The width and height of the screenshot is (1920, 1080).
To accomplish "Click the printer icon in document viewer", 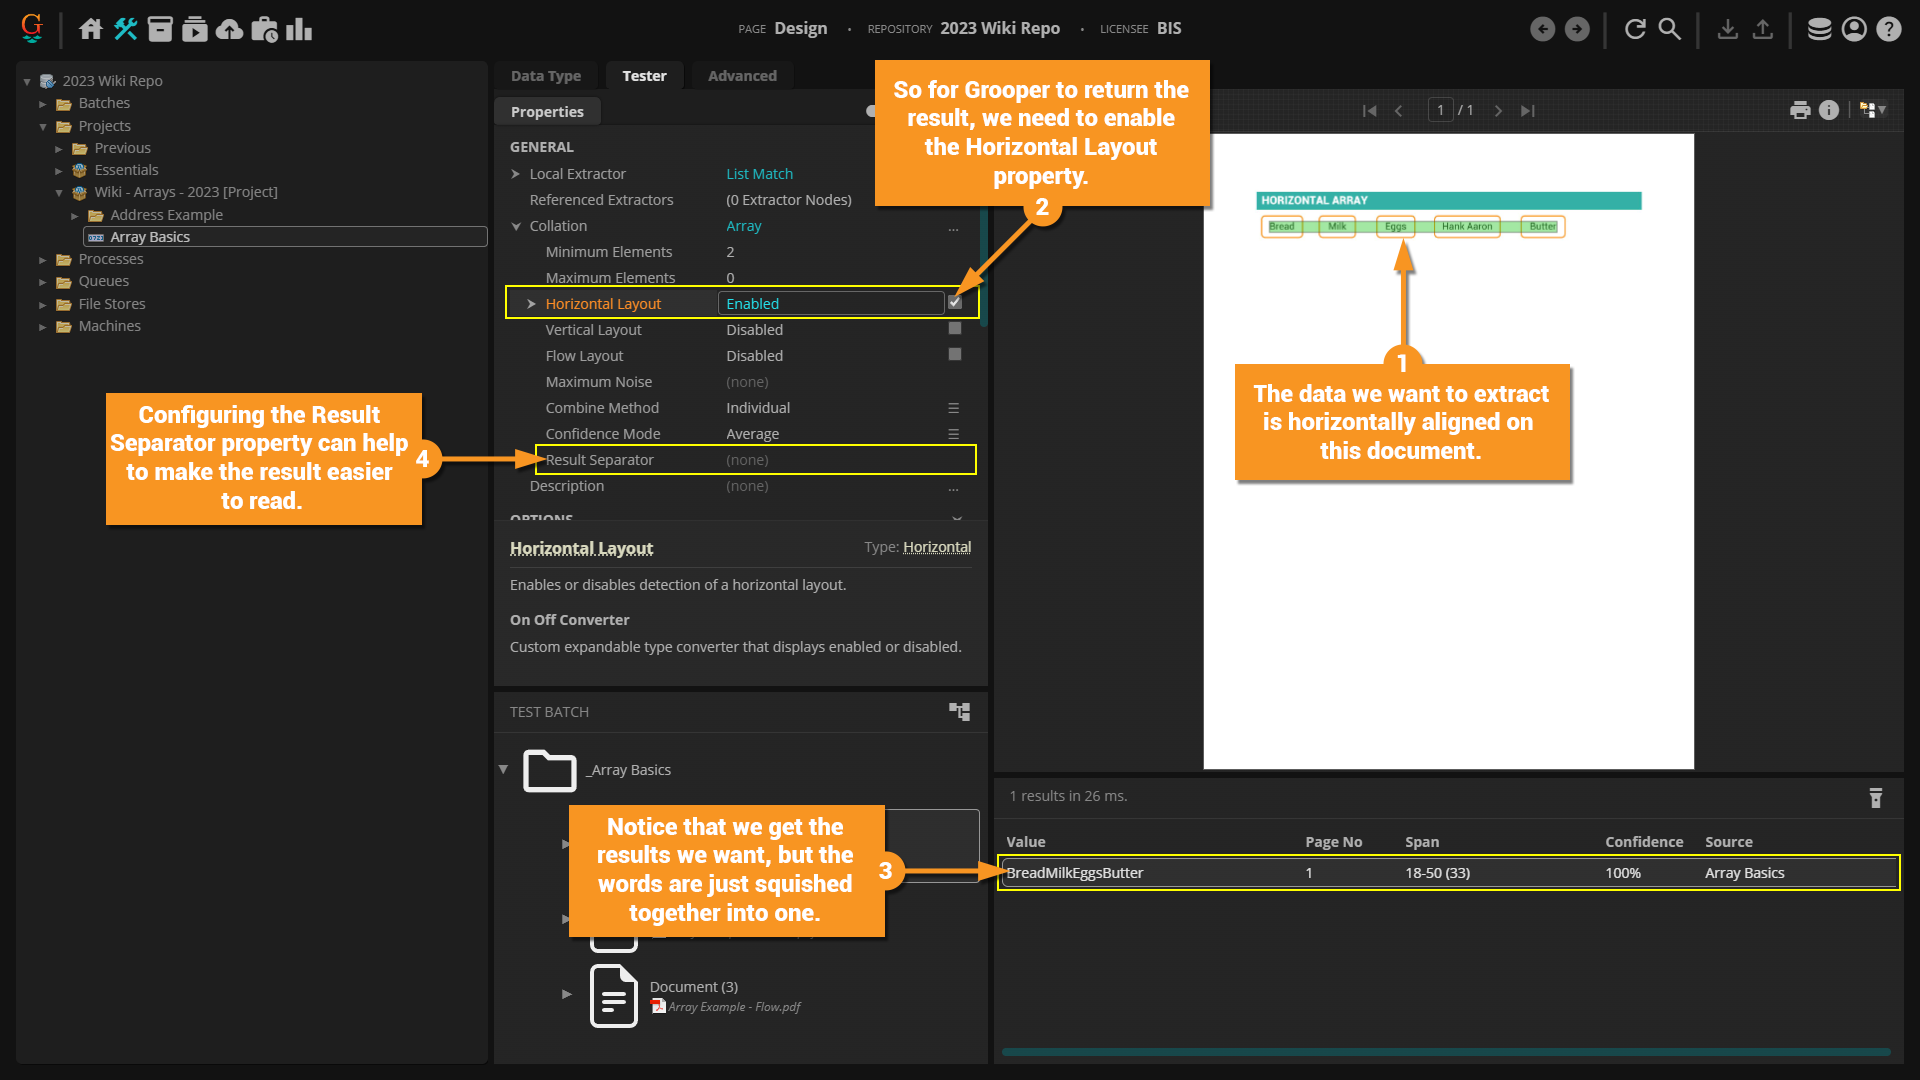I will tap(1800, 110).
